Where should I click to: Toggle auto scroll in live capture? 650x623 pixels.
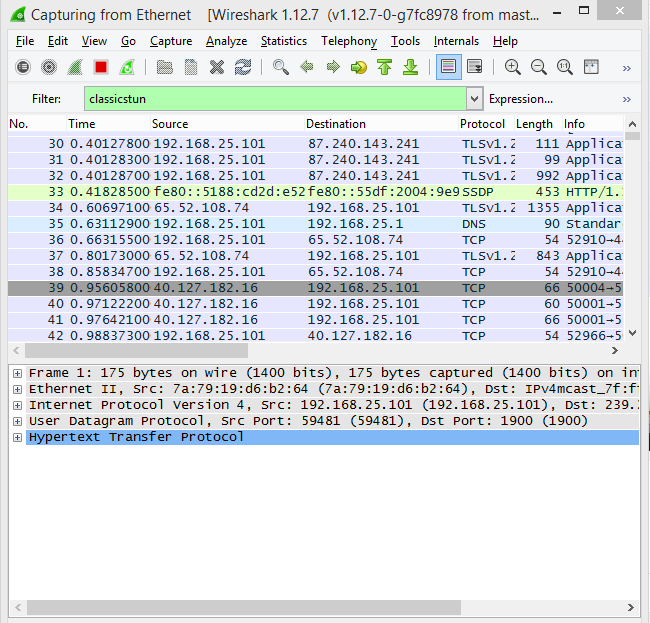pyautogui.click(x=475, y=67)
